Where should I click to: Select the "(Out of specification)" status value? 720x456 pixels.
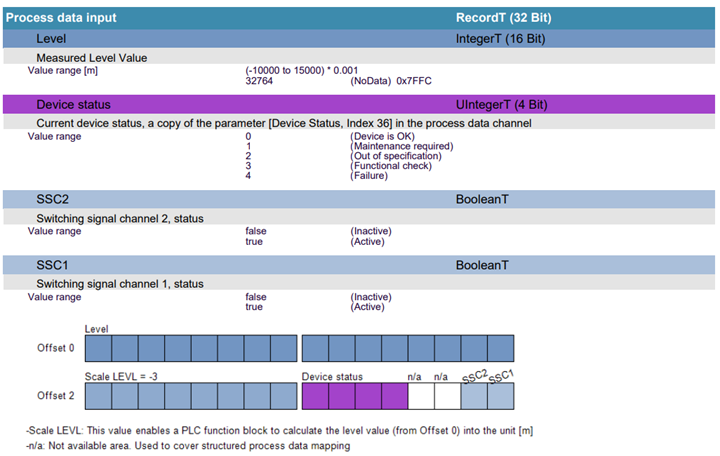click(x=395, y=156)
